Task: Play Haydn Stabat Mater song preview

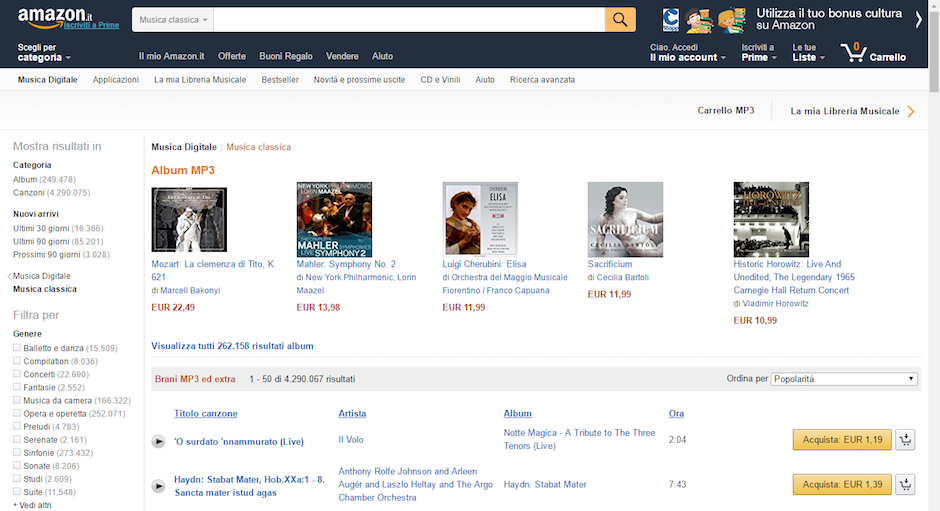Action: 158,486
